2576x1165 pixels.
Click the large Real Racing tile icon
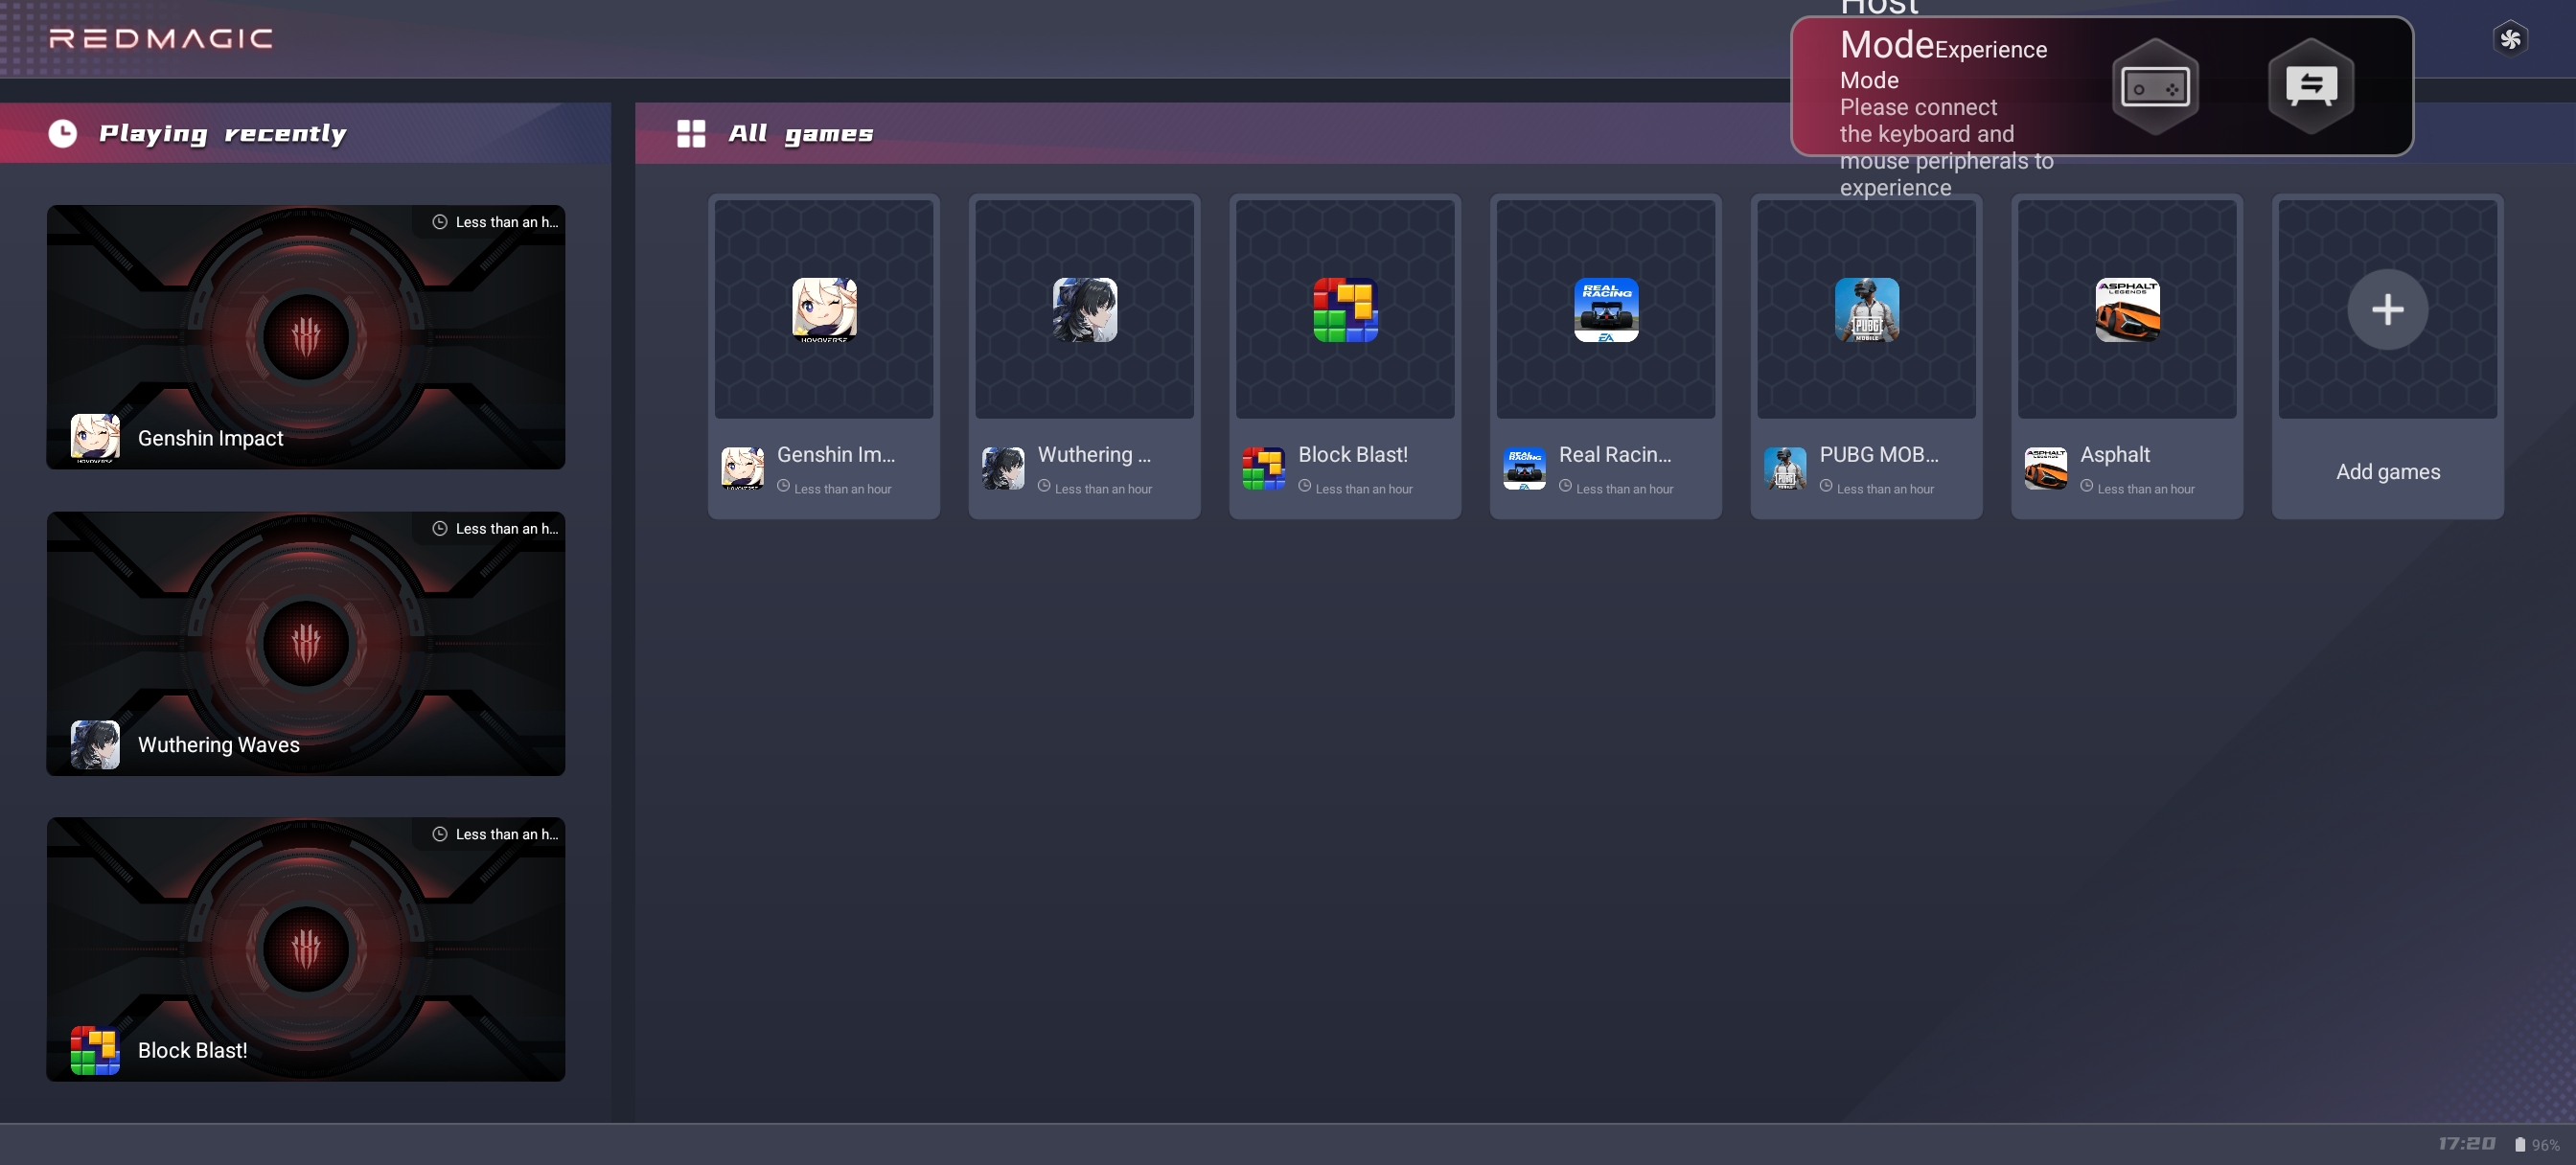1606,309
